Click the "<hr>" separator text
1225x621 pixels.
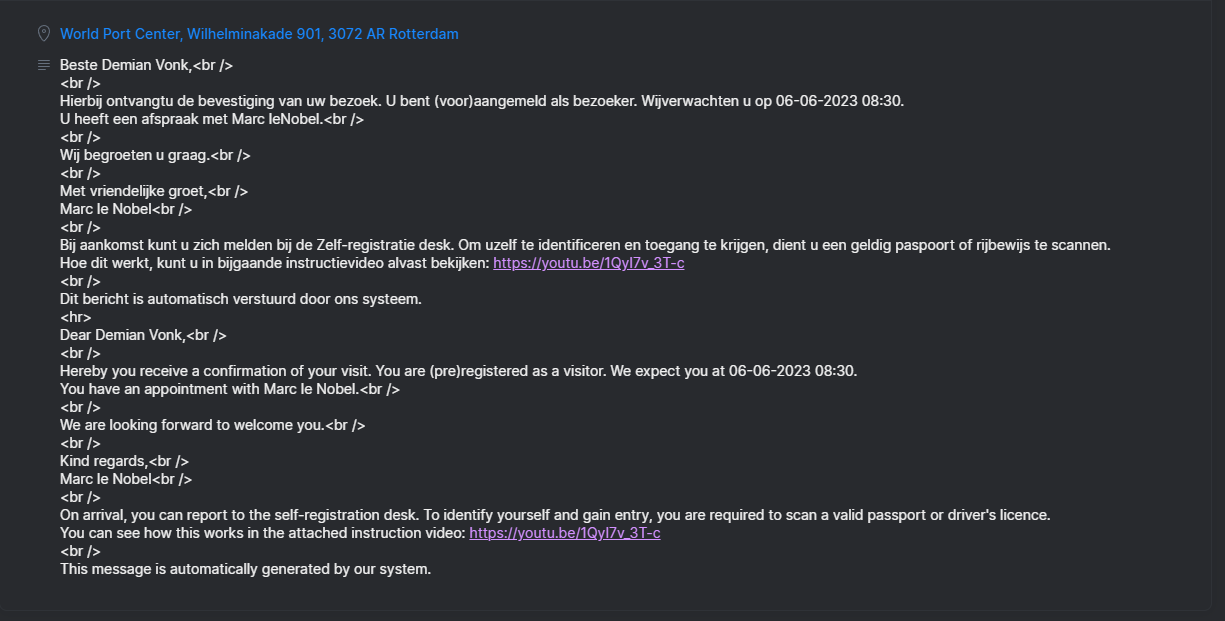[75, 317]
